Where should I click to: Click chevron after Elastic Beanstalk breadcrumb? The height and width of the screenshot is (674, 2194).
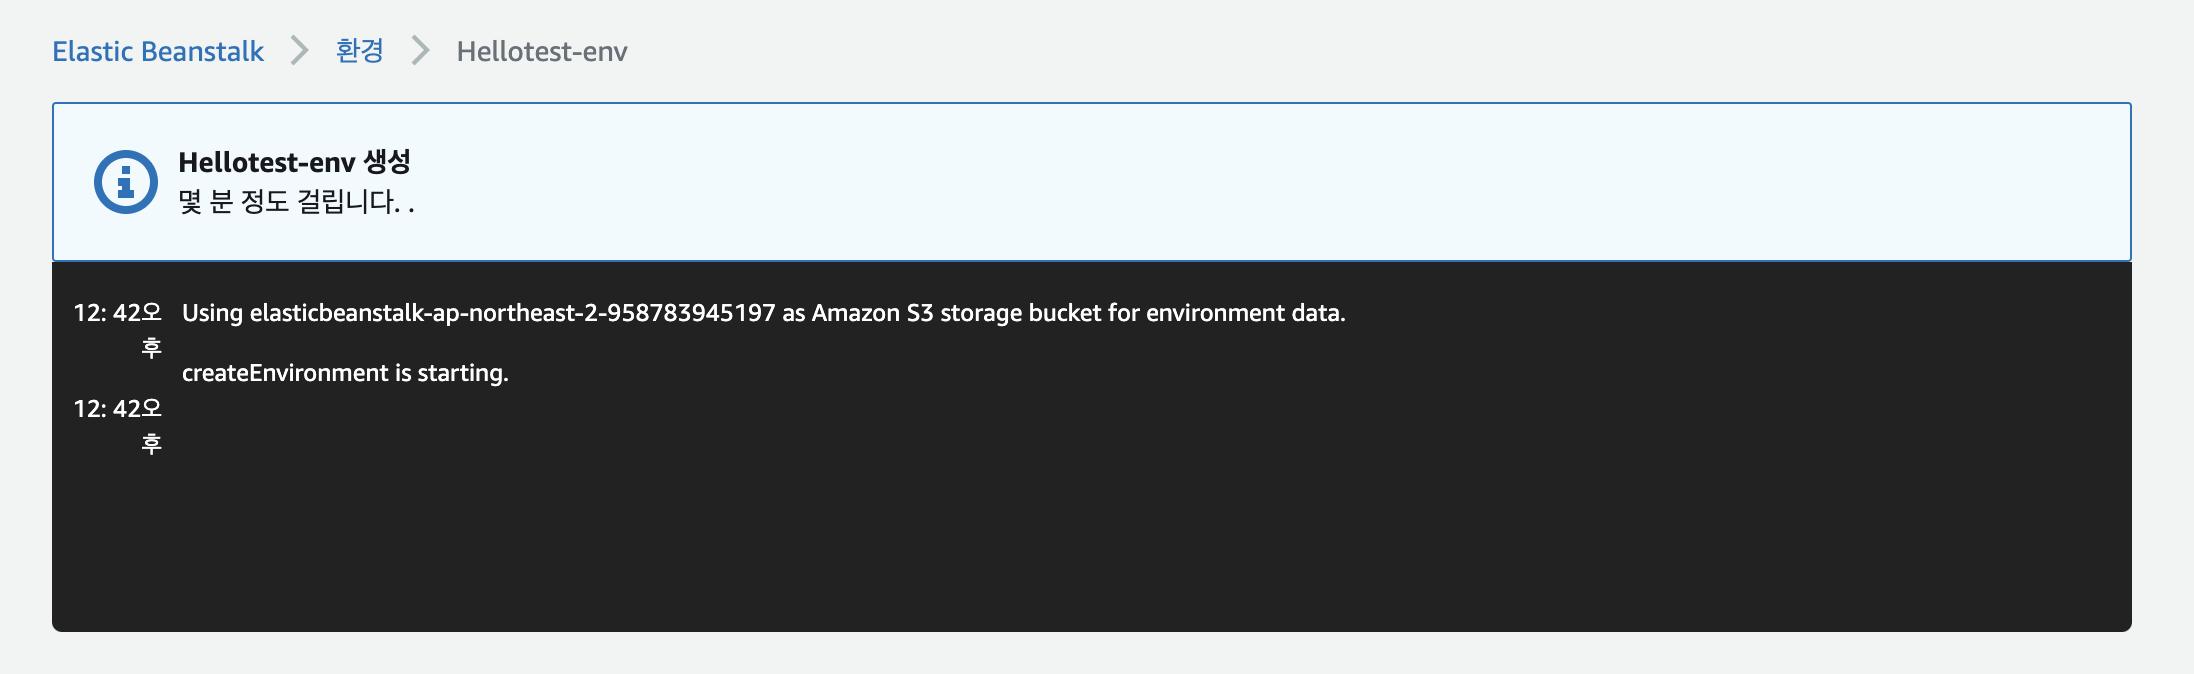299,51
